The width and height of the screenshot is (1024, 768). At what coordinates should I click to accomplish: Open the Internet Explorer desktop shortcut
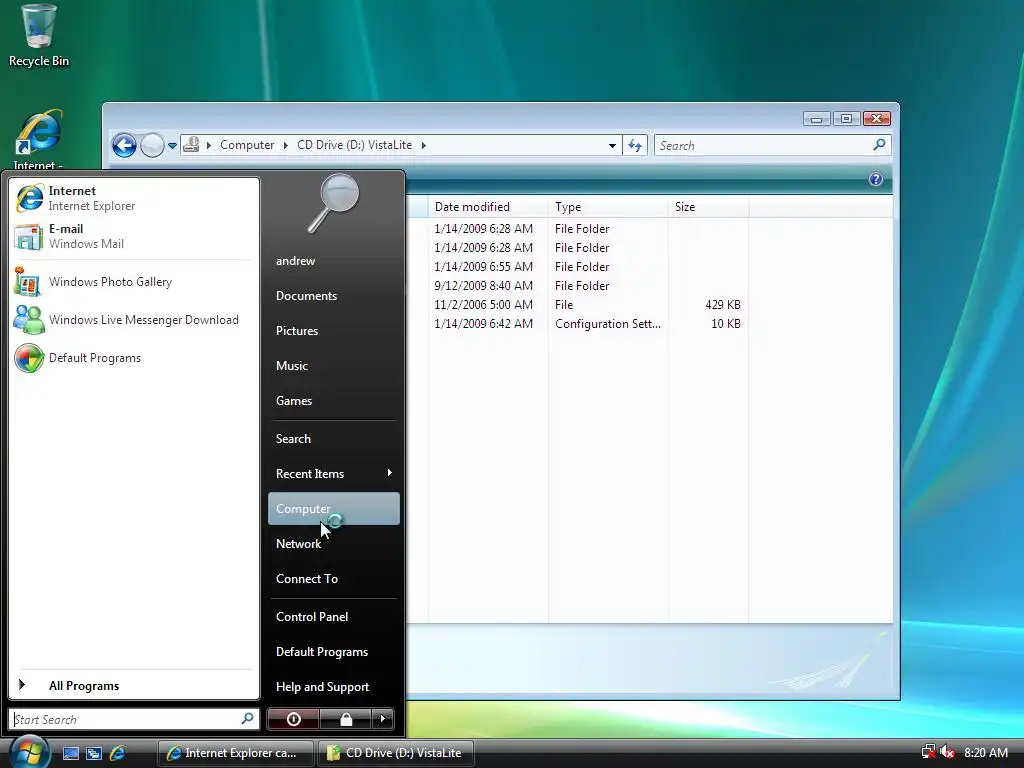pyautogui.click(x=39, y=139)
